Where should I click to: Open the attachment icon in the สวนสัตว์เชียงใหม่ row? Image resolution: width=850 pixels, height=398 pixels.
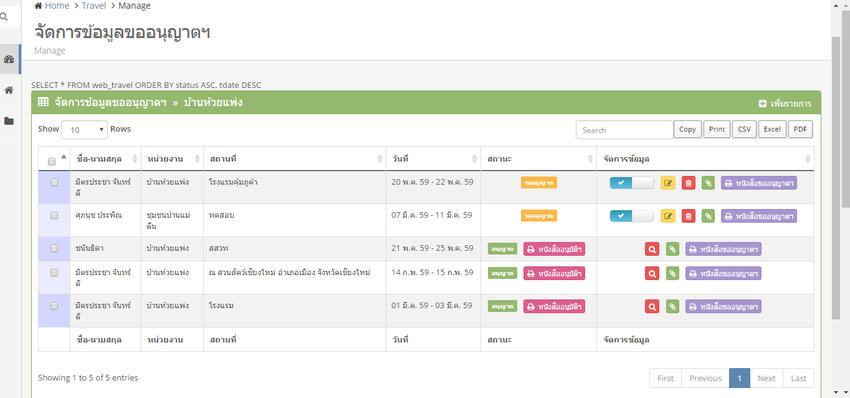tap(672, 273)
